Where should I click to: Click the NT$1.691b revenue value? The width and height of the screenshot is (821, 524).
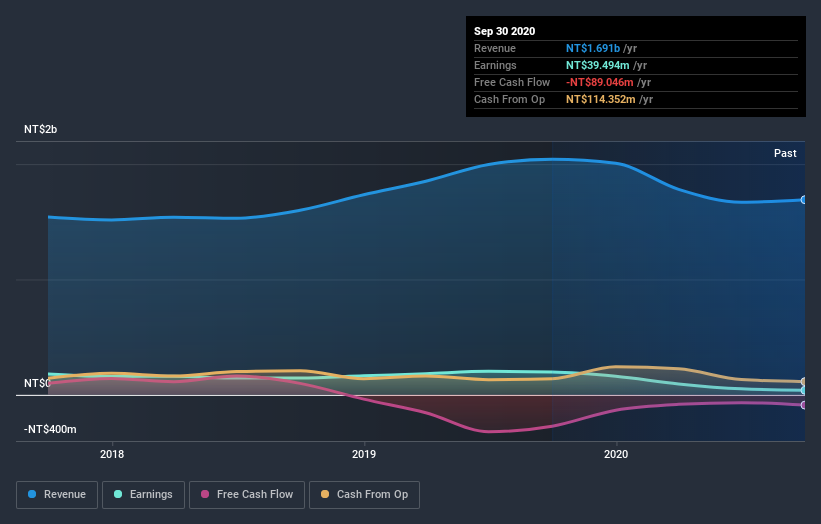point(593,48)
